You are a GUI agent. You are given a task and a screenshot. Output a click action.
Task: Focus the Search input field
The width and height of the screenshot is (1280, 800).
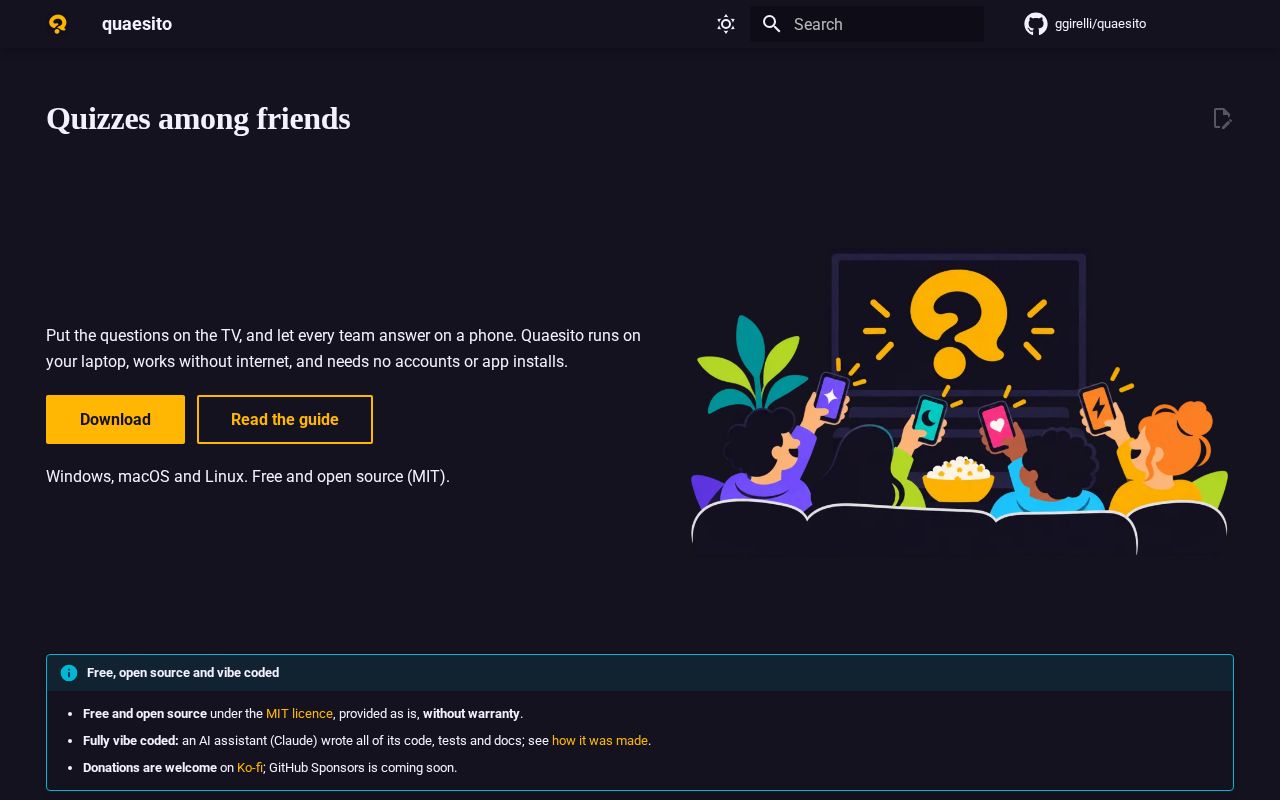pyautogui.click(x=867, y=24)
